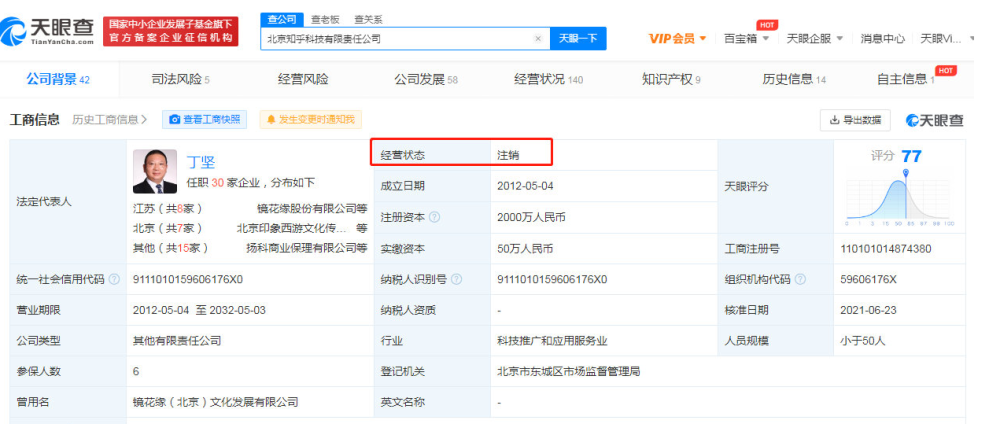Image resolution: width=1000 pixels, height=424 pixels.
Task: Click the 2000万人民币 registered capital value
Action: pos(531,217)
